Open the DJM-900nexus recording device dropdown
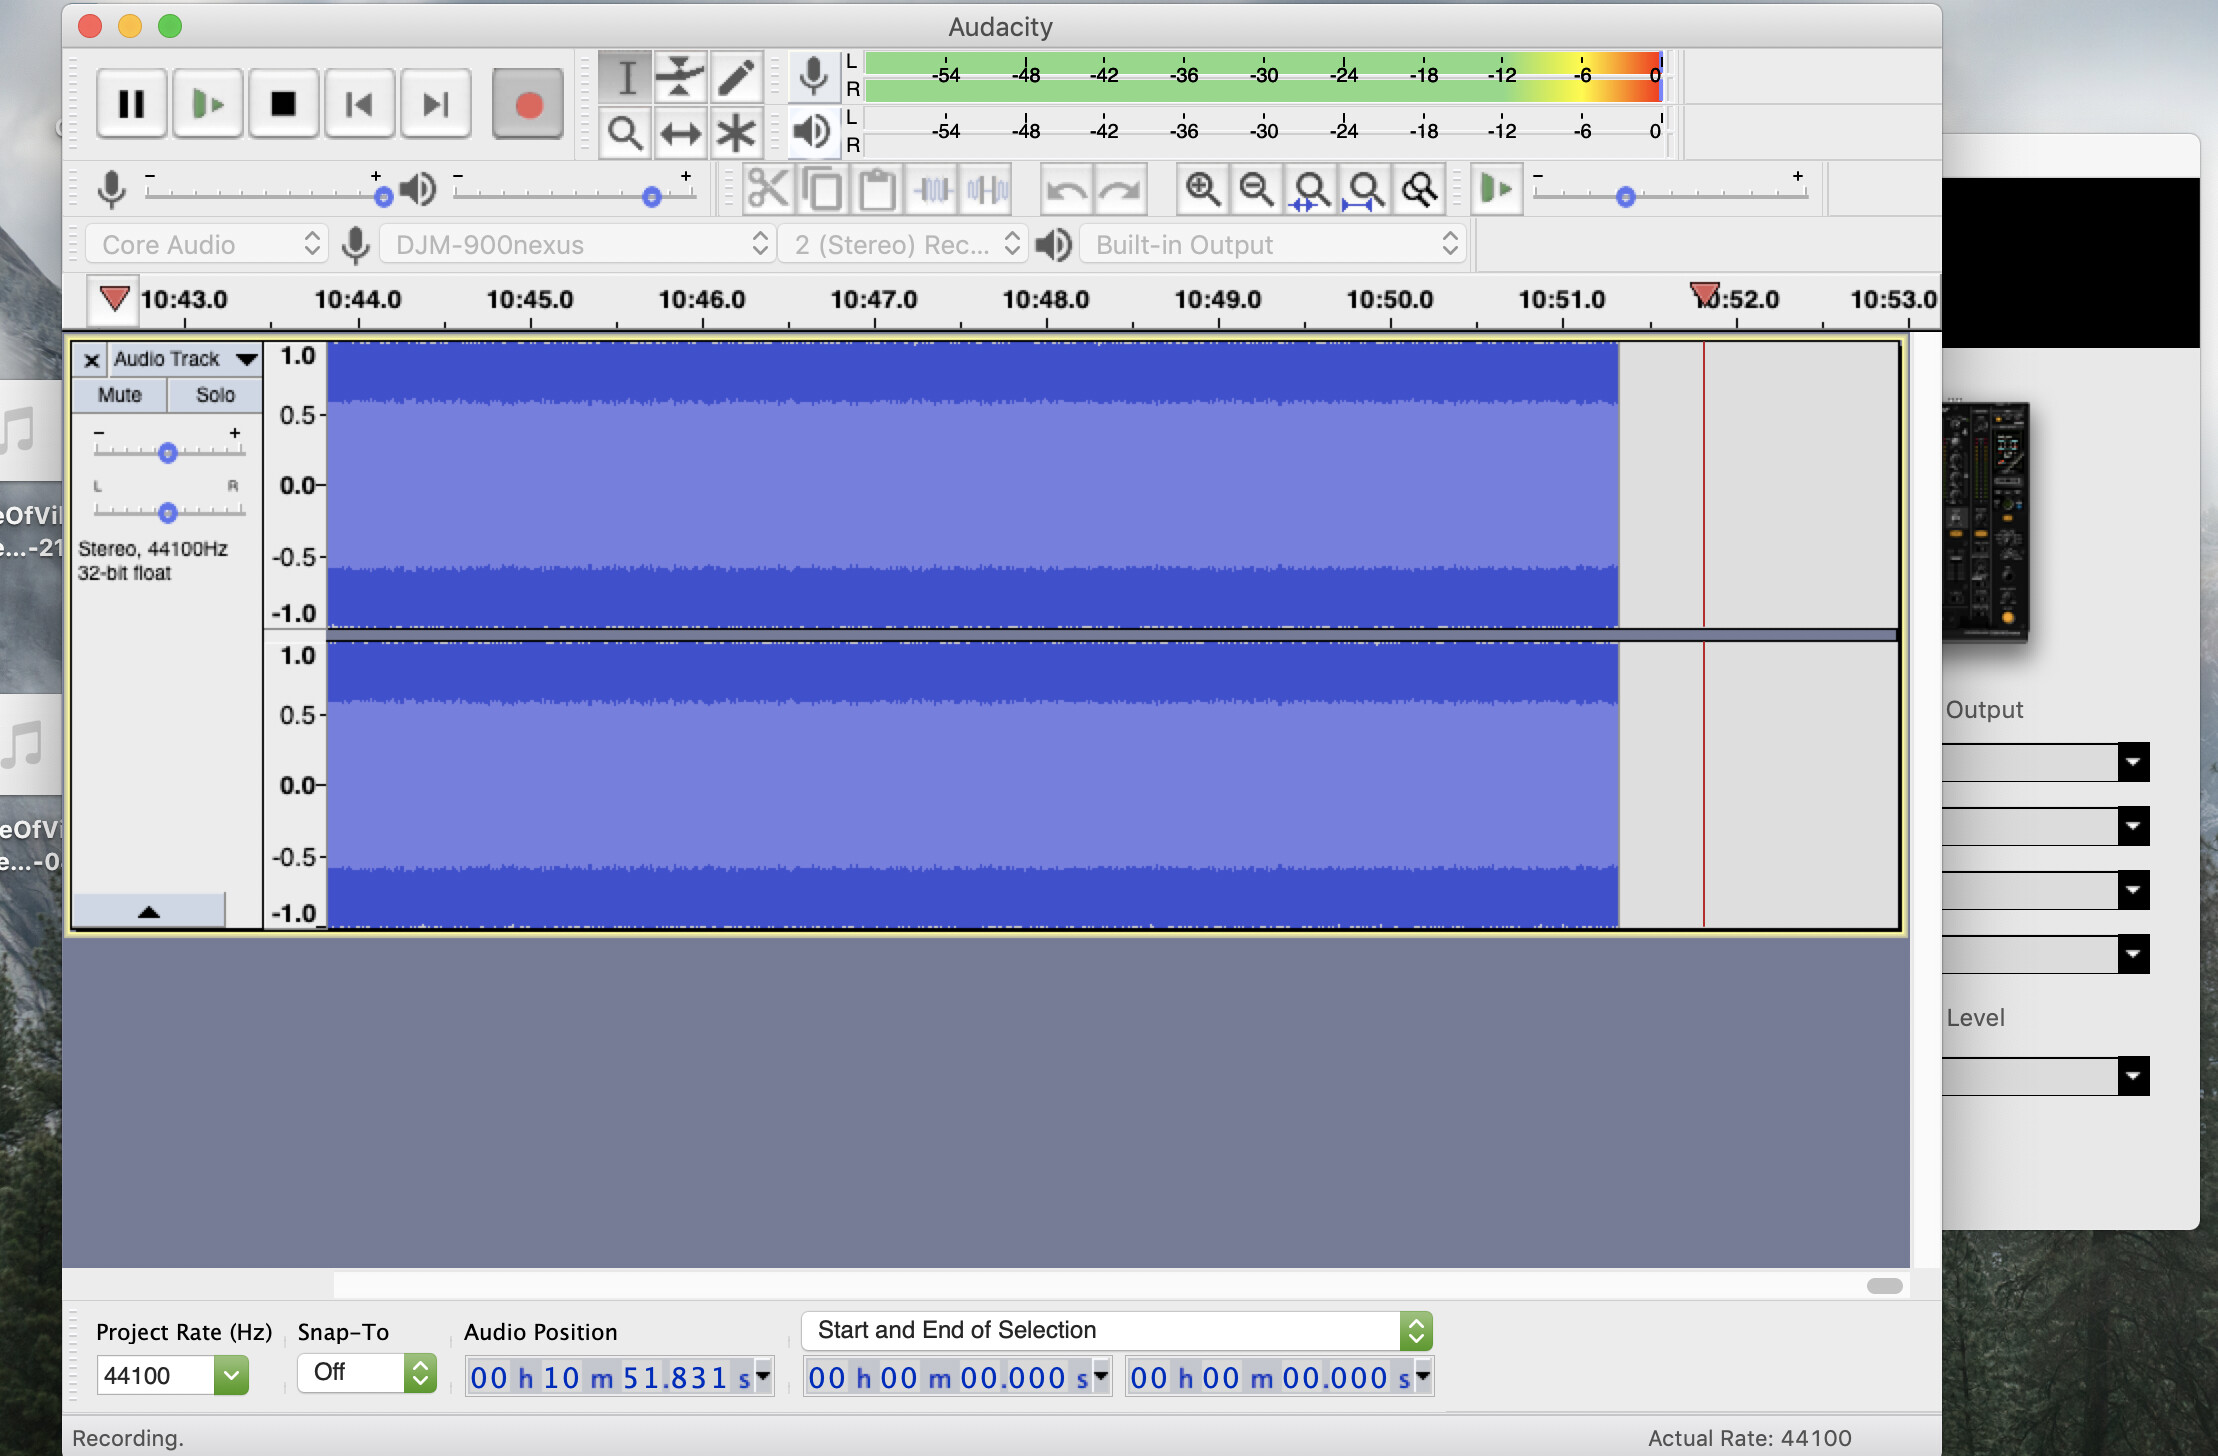 577,245
